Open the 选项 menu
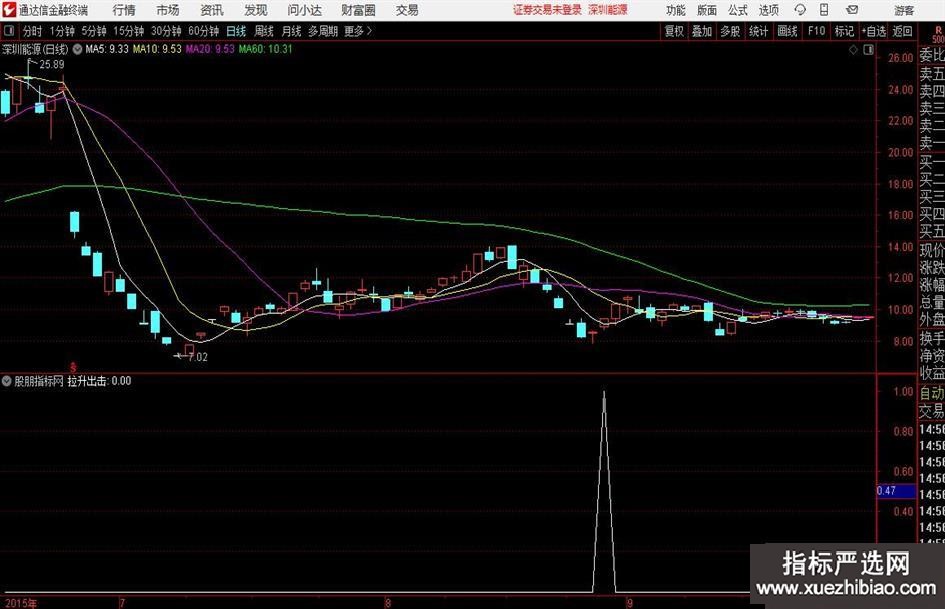The height and width of the screenshot is (609, 945). click(x=768, y=10)
